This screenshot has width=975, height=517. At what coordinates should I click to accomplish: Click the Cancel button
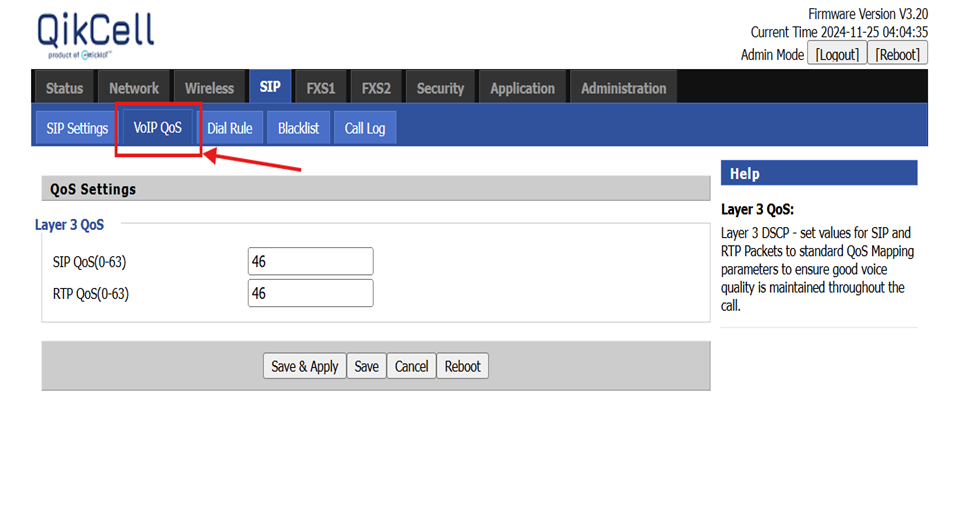[x=411, y=366]
